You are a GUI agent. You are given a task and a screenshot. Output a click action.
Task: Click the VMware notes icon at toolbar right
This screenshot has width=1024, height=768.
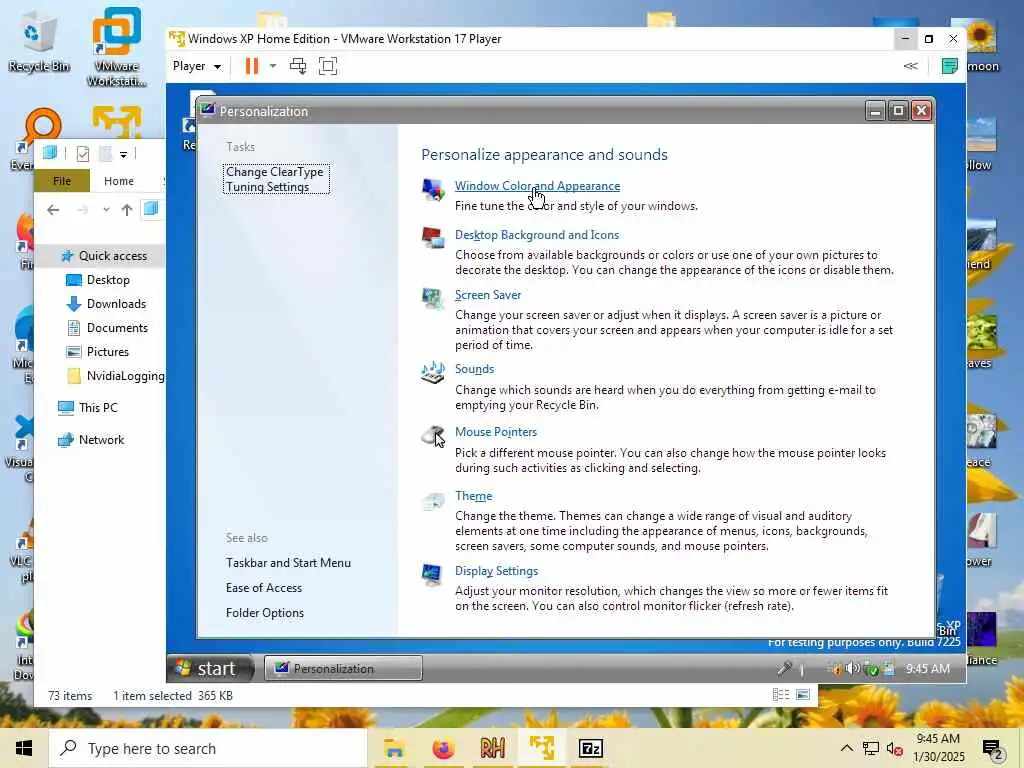[950, 66]
